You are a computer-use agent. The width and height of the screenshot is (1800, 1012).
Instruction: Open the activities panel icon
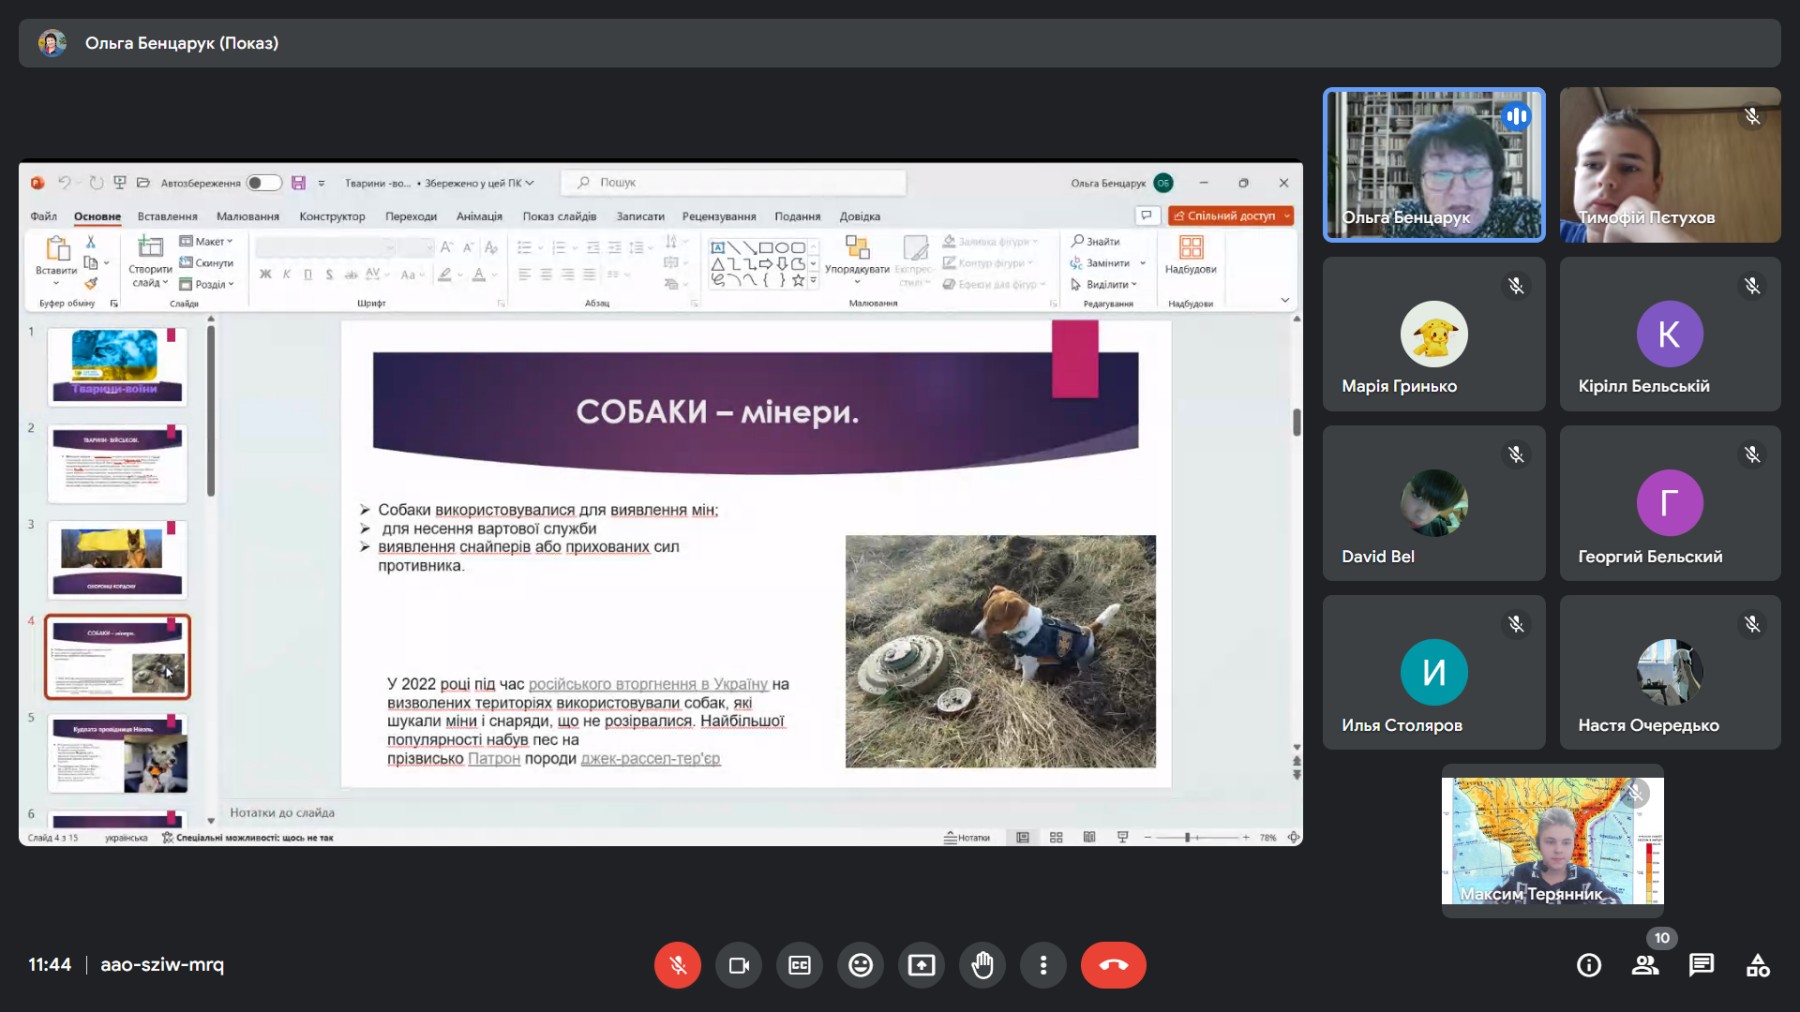coord(1757,965)
